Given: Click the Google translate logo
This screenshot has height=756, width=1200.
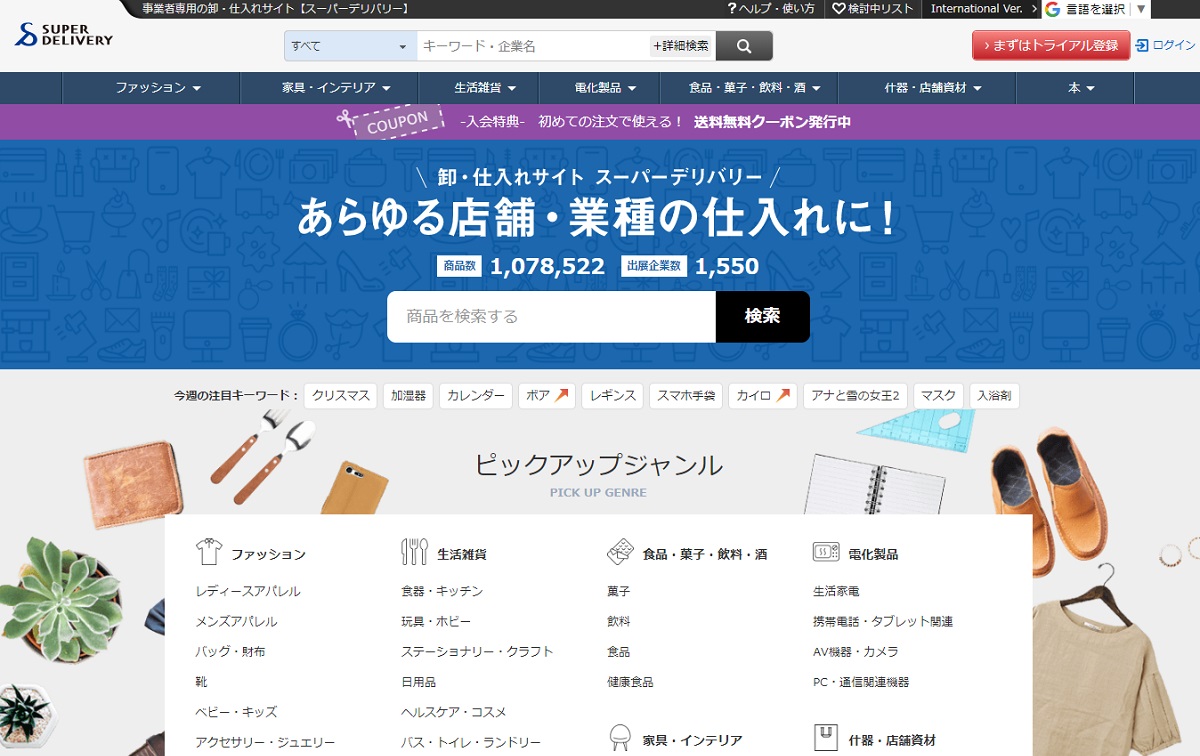Looking at the screenshot, I should (x=1052, y=10).
